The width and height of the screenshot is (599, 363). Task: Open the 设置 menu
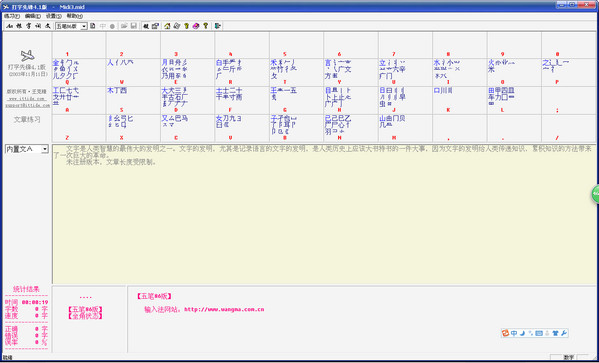tap(53, 16)
